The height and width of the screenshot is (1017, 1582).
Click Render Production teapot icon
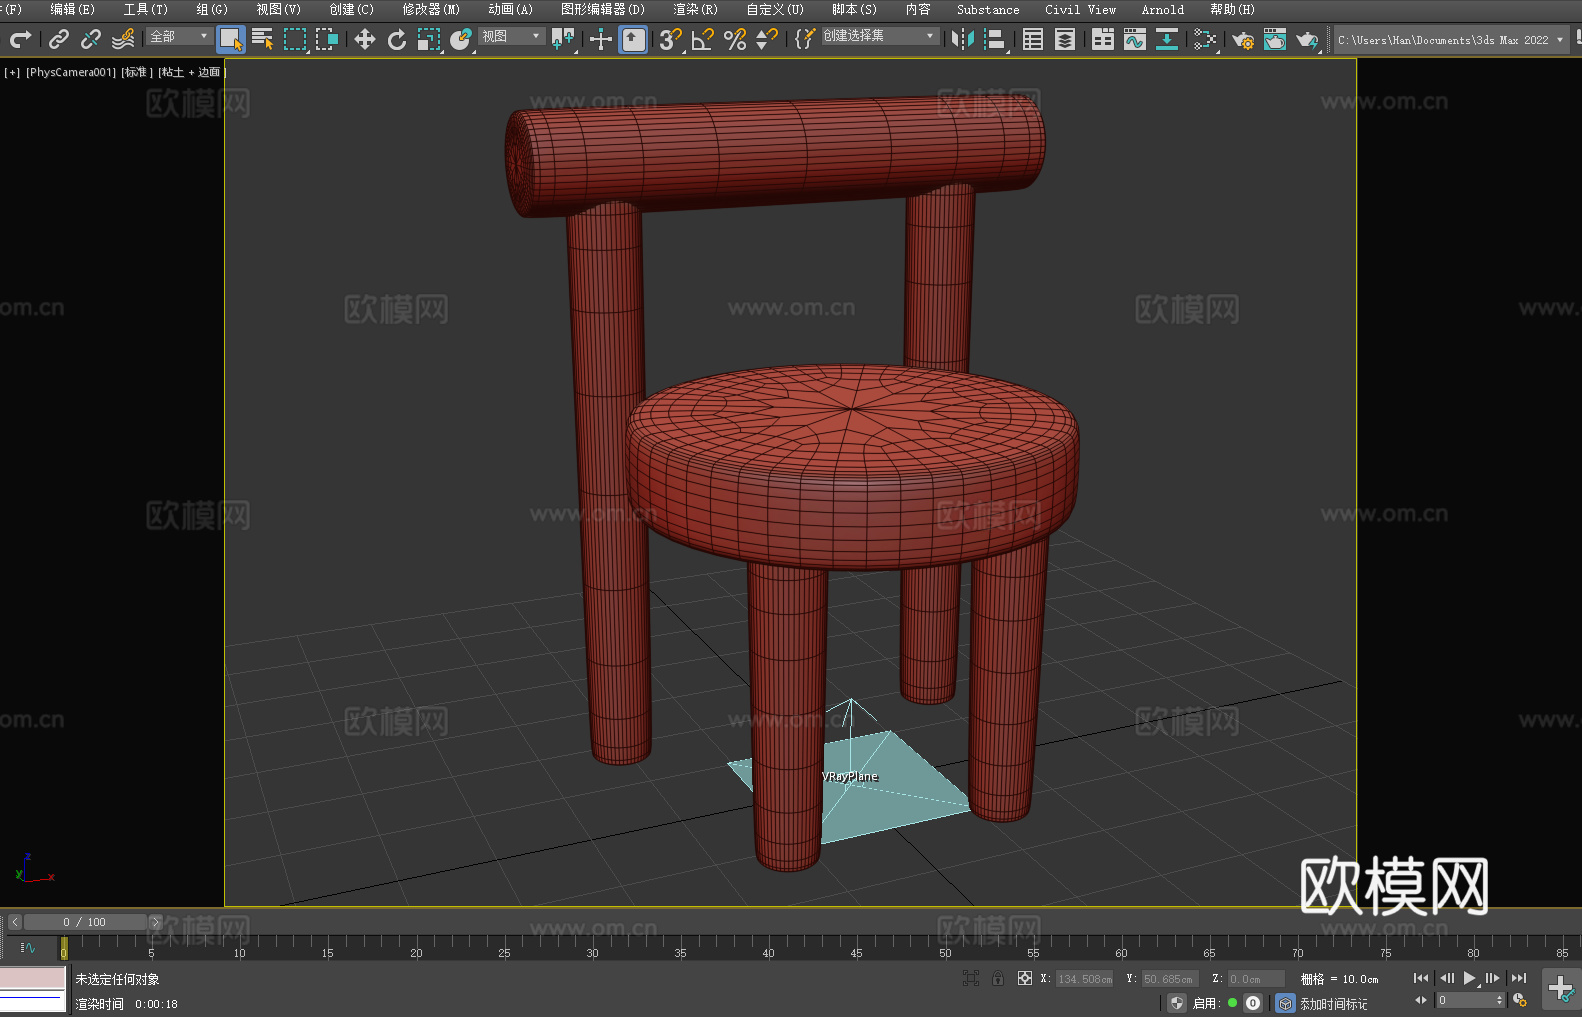point(1307,40)
